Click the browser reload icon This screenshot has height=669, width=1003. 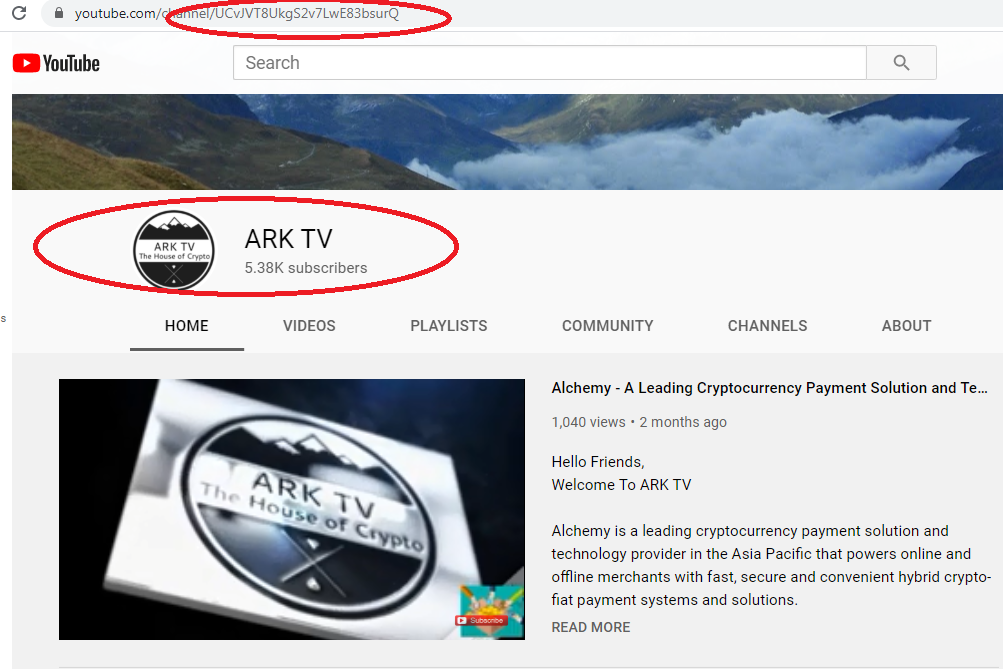tap(19, 13)
